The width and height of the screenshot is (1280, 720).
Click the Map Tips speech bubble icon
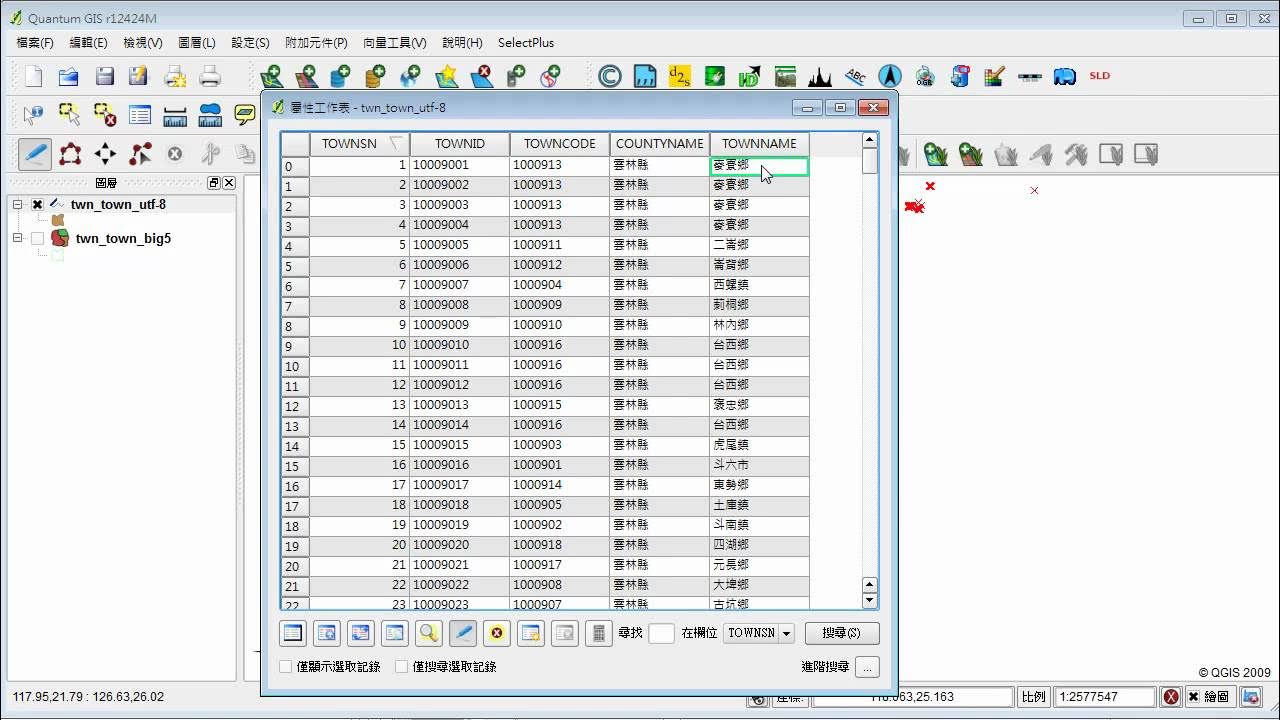click(245, 115)
